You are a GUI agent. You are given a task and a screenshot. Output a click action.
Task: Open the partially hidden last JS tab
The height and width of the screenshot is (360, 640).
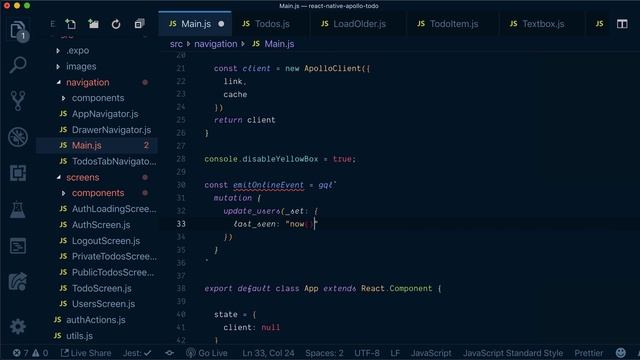pos(599,24)
